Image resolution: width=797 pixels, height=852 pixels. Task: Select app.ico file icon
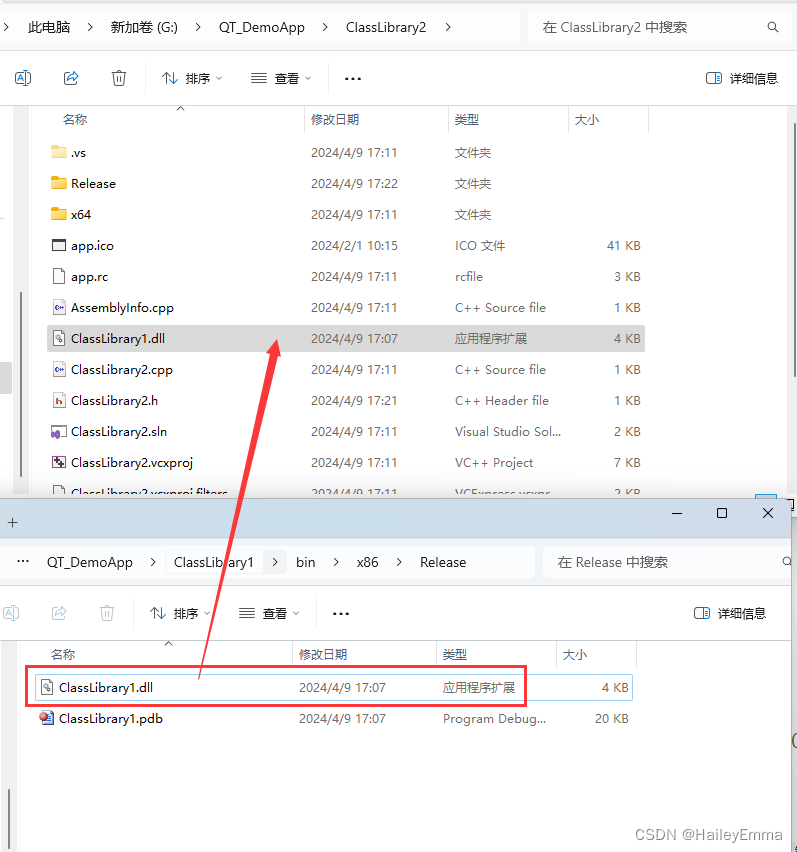(x=59, y=245)
